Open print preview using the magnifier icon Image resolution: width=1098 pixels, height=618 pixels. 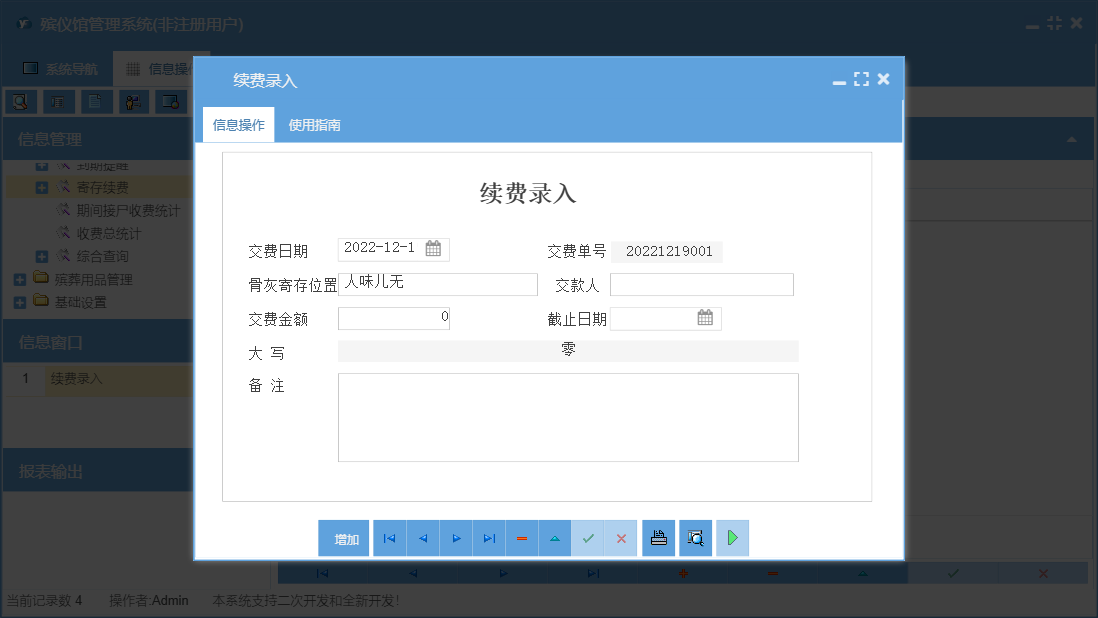pos(695,538)
